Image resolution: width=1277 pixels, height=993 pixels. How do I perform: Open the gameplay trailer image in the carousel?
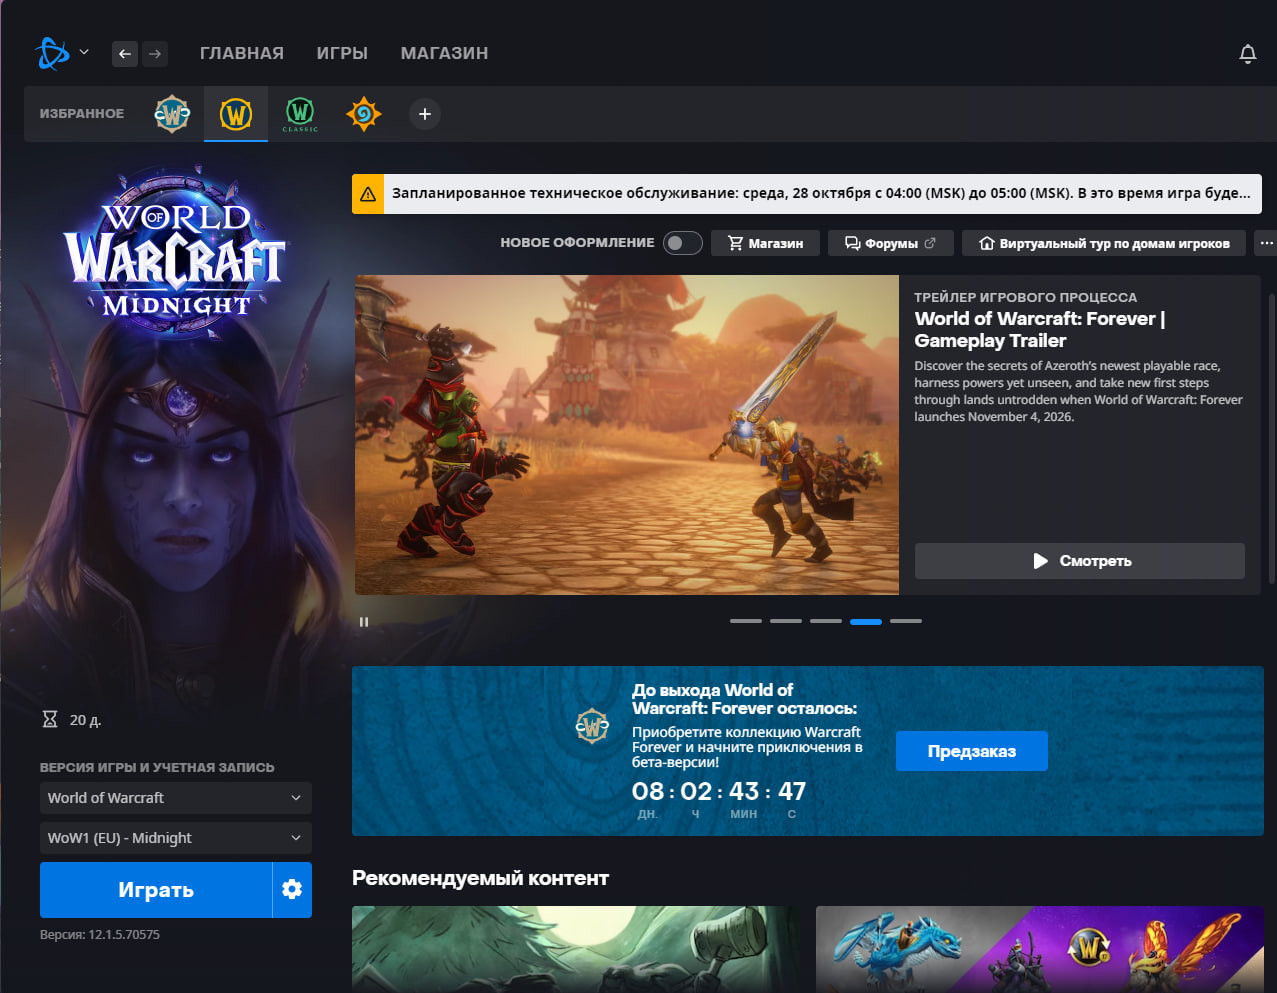point(627,435)
